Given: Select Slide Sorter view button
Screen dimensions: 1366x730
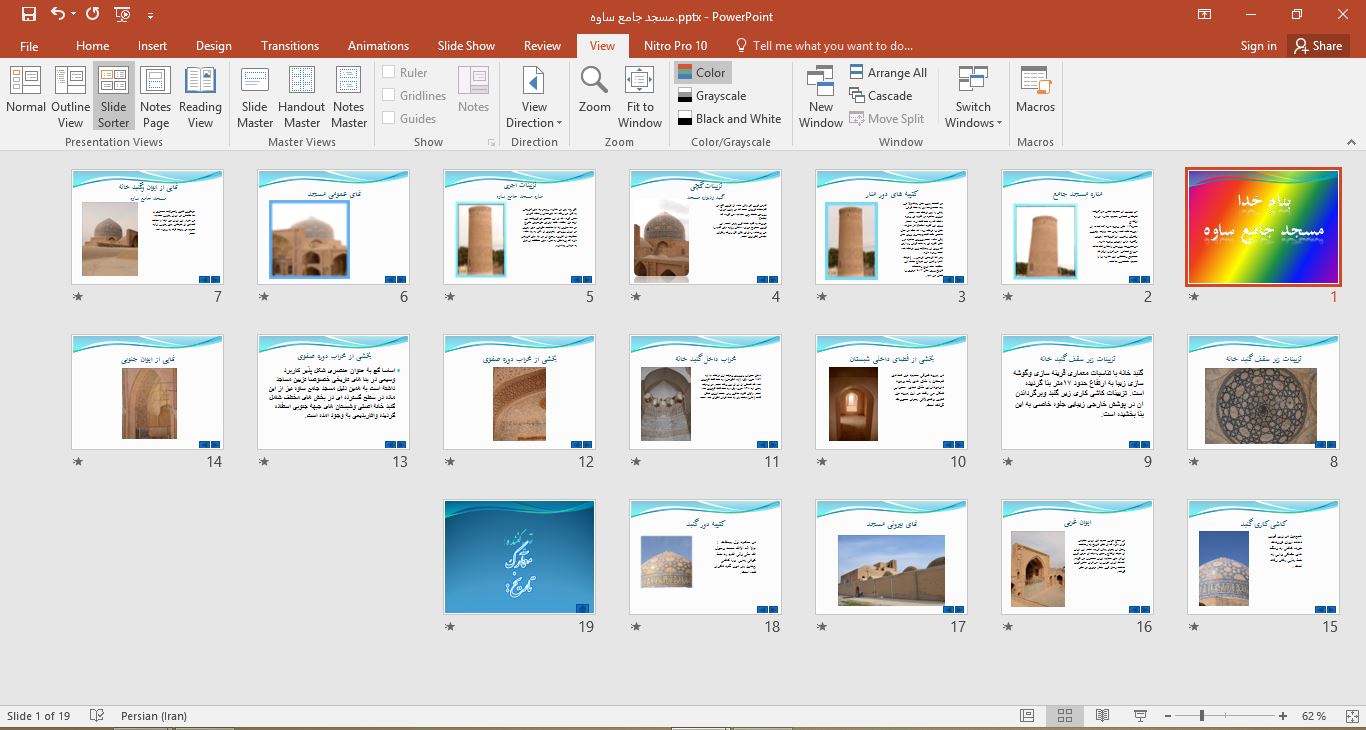Looking at the screenshot, I should [113, 97].
